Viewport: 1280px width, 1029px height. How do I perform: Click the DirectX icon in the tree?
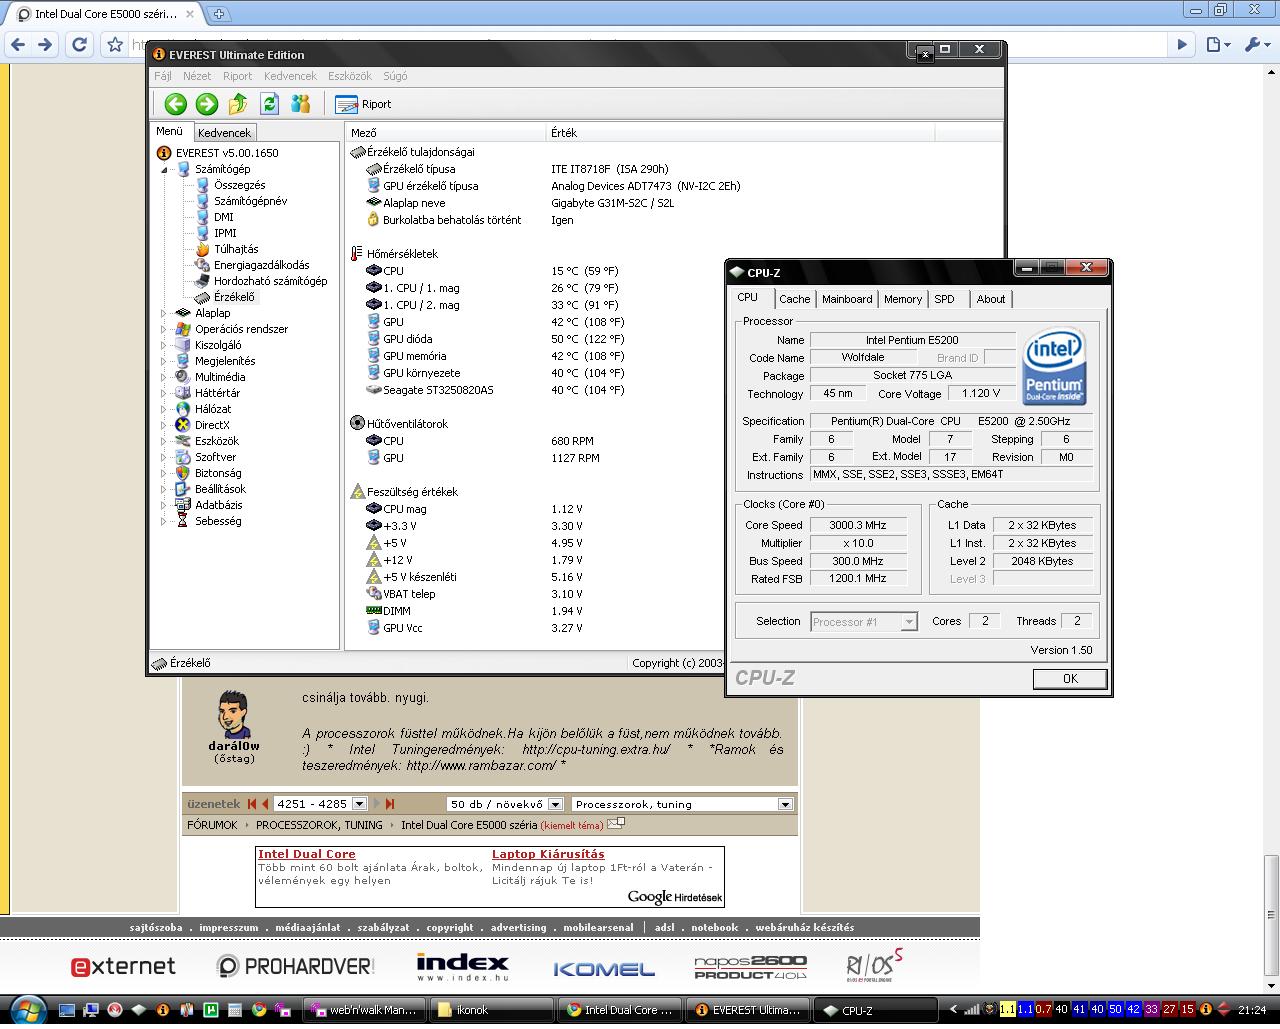183,425
